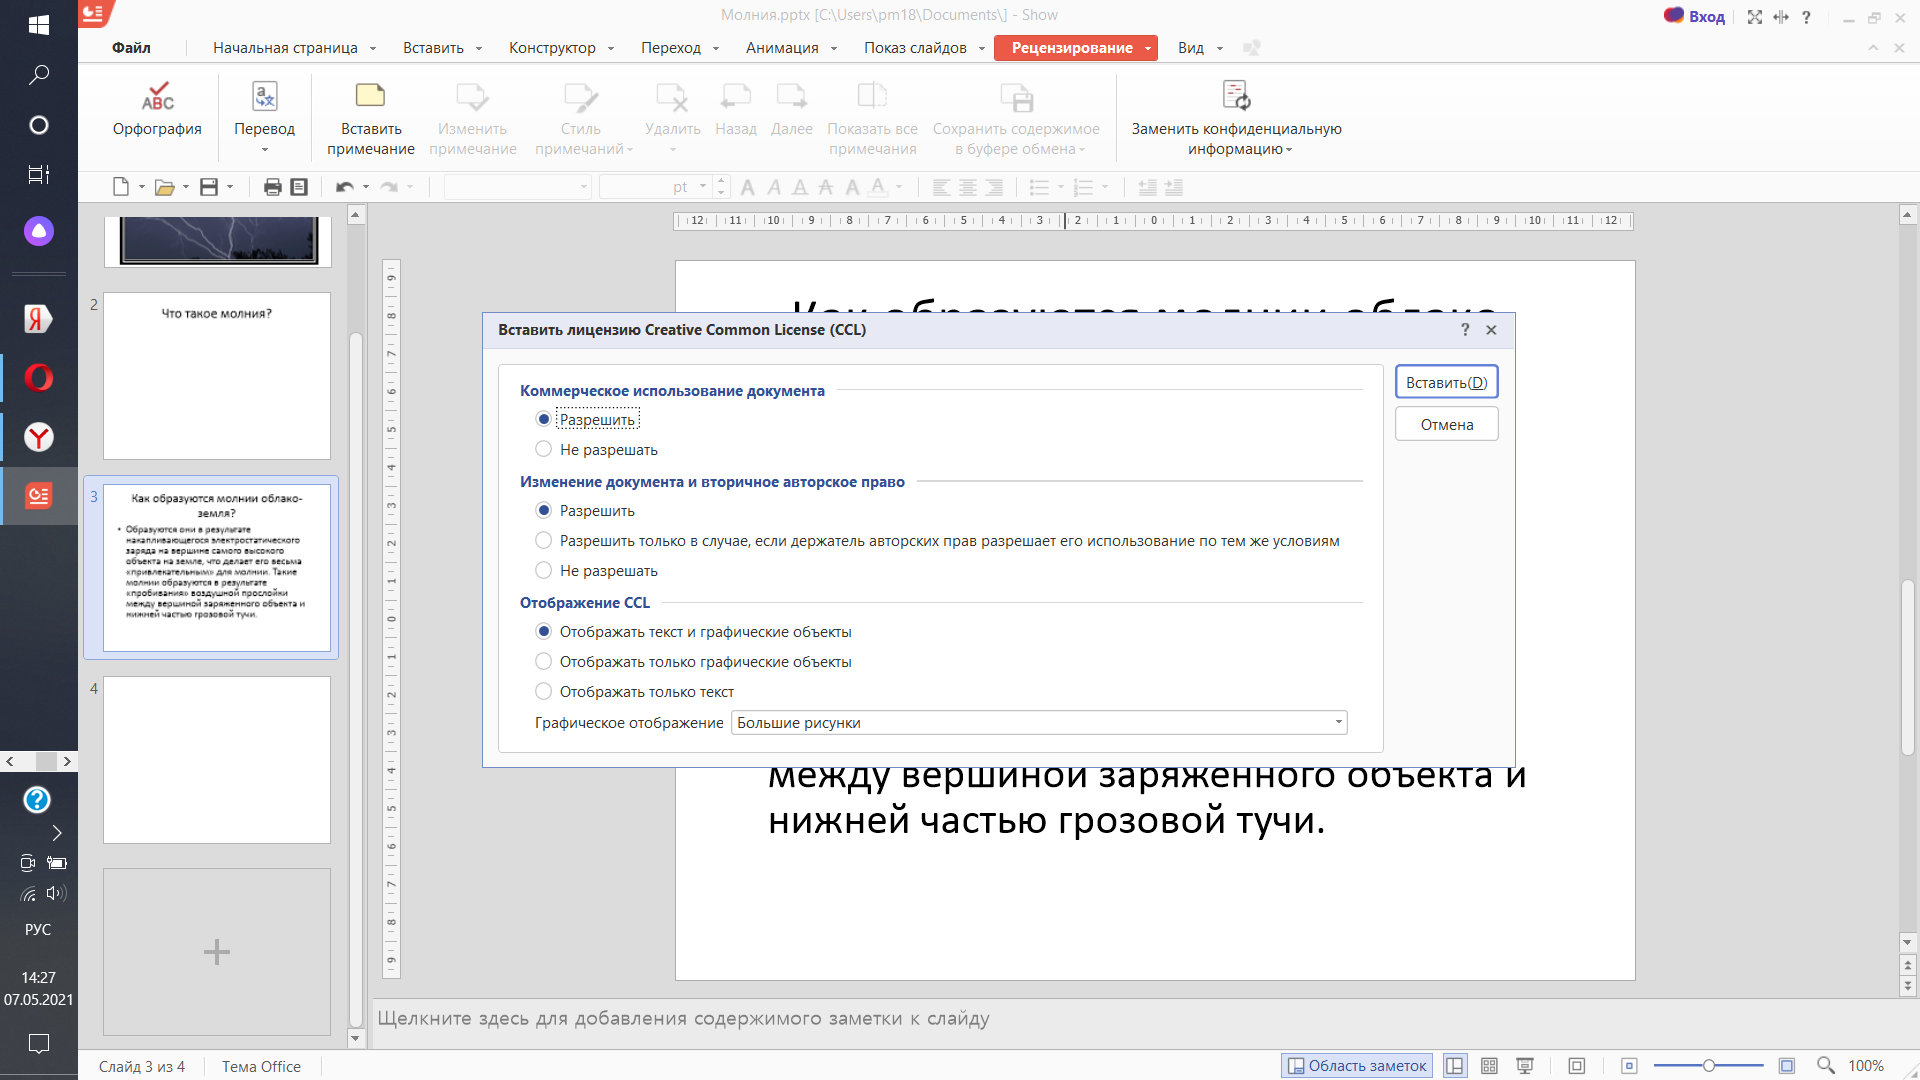Expand the Перевод dropdown arrow
Image resolution: width=1920 pixels, height=1080 pixels.
click(x=265, y=150)
